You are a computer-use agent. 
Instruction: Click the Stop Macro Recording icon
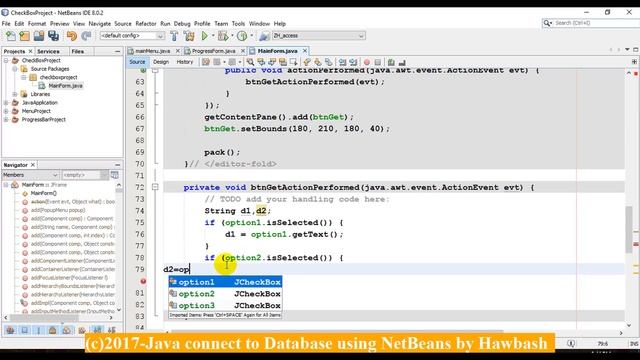tap(378, 62)
